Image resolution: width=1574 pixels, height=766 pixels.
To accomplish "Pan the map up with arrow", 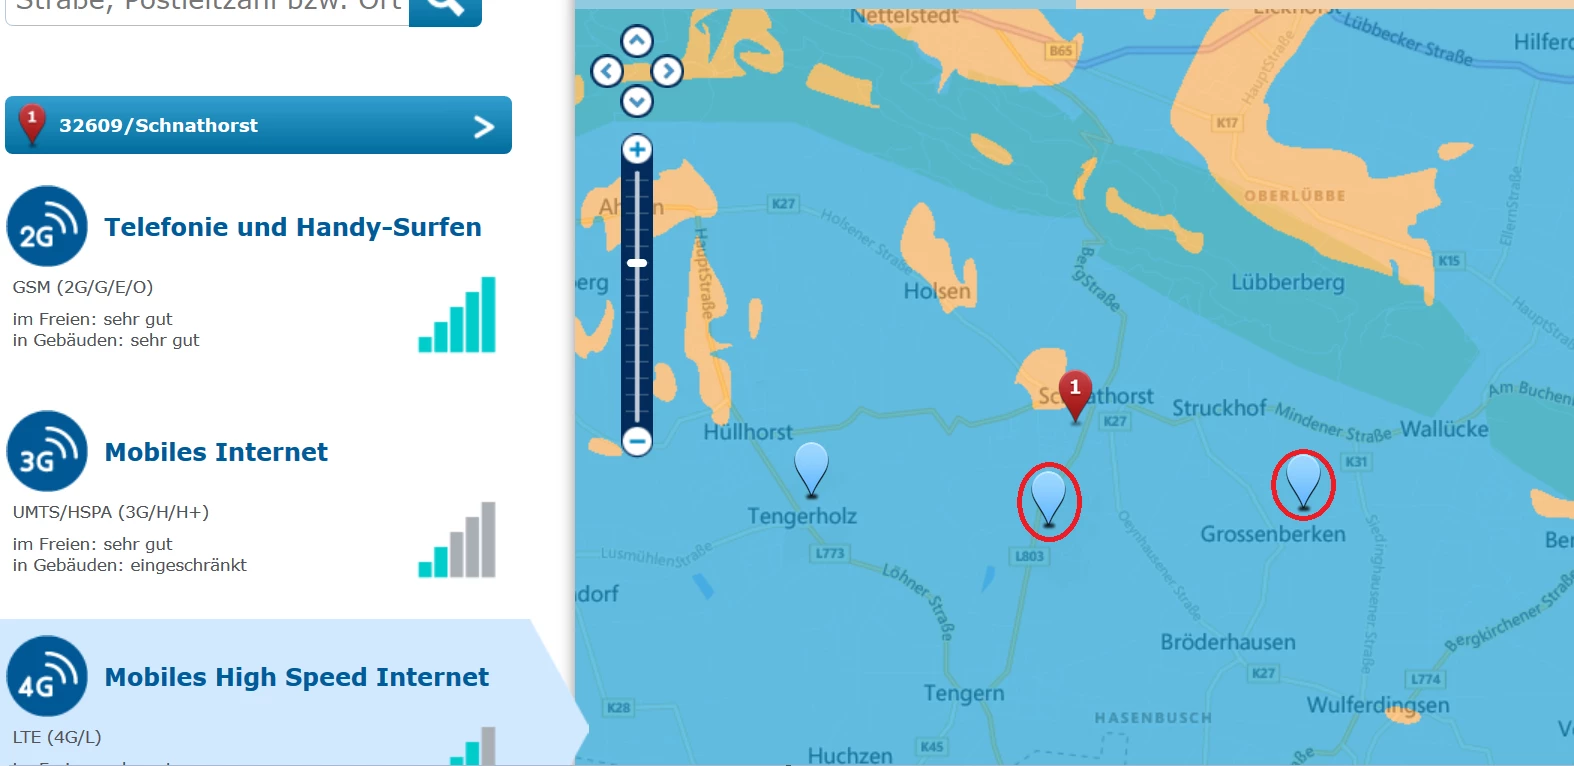I will click(x=637, y=41).
